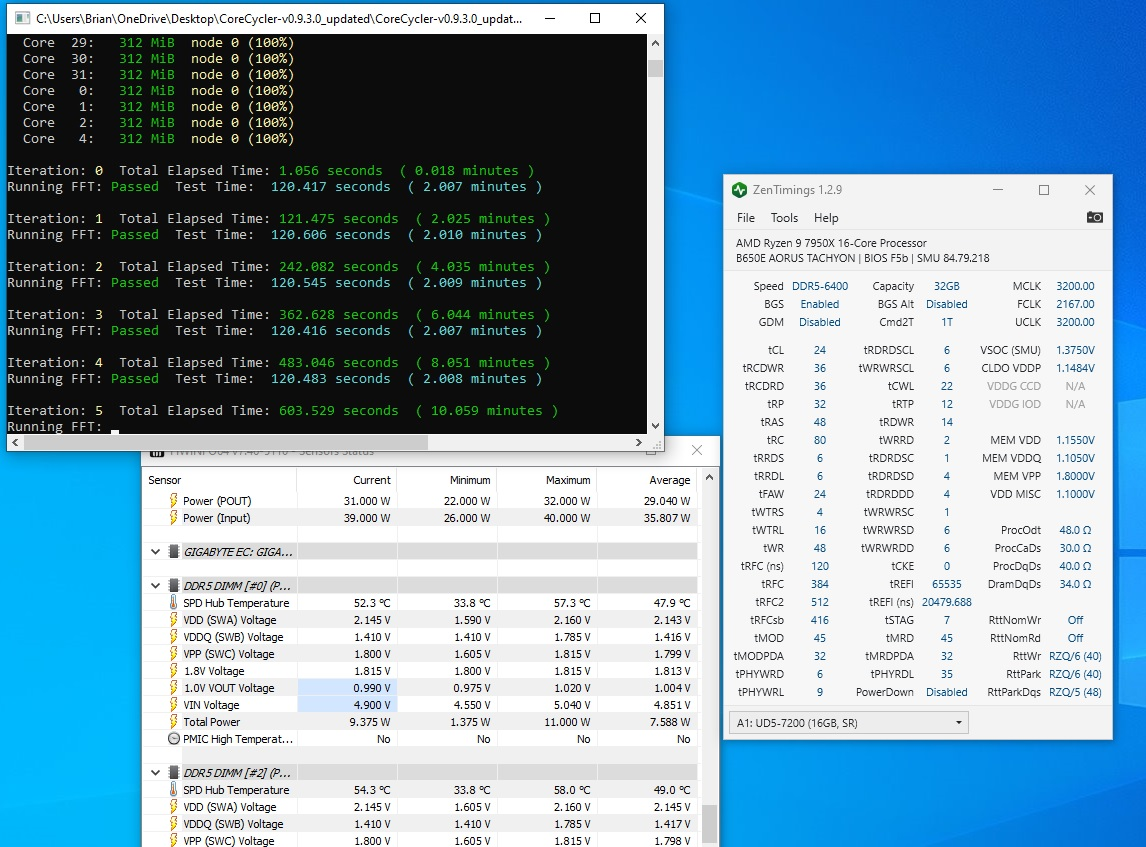Select the DDR5-6400 speed value in ZenTimings
The width and height of the screenshot is (1146, 847).
pyautogui.click(x=820, y=286)
